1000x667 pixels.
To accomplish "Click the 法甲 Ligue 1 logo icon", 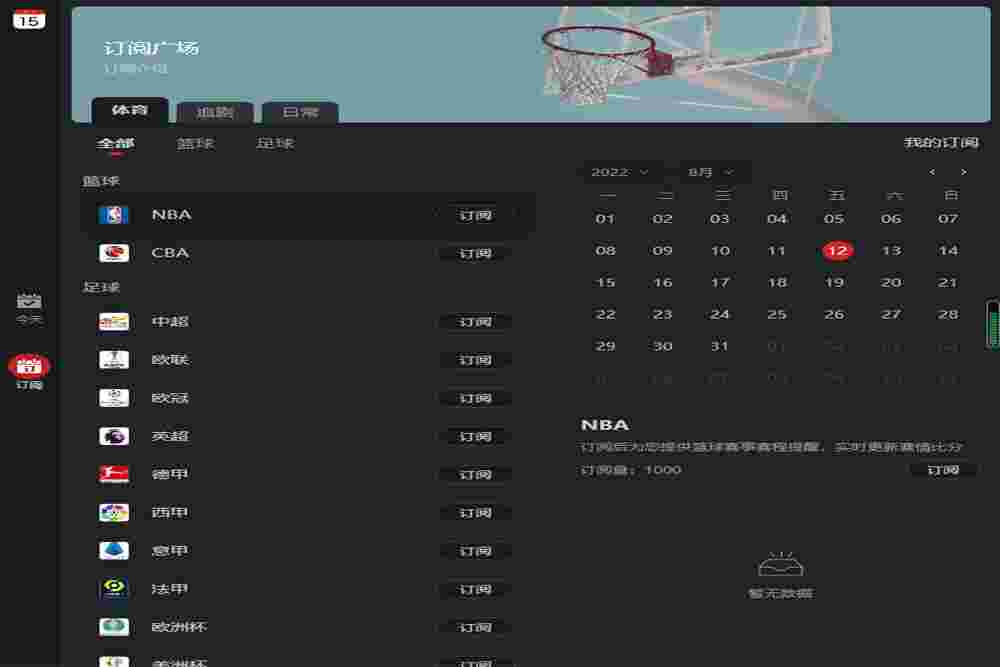I will pos(113,590).
